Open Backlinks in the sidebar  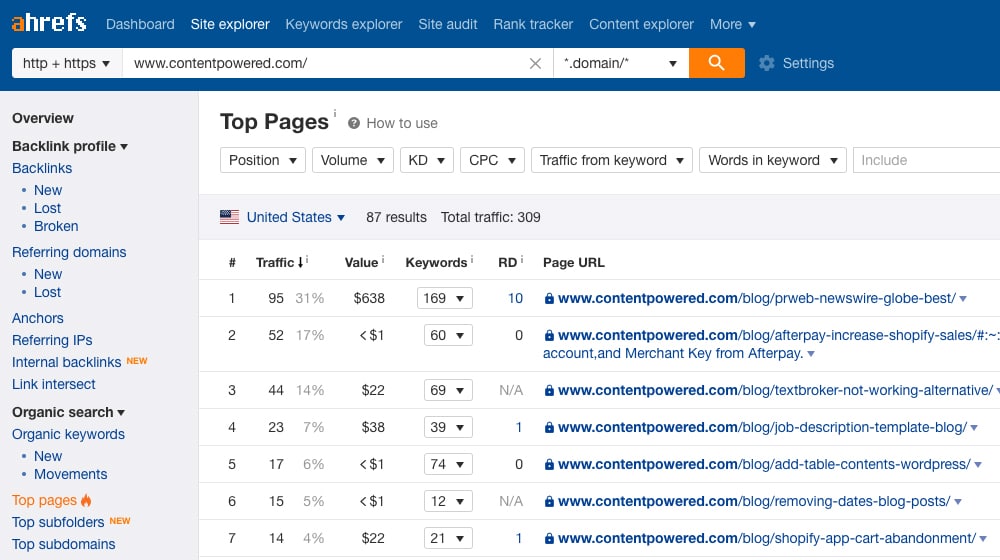42,168
